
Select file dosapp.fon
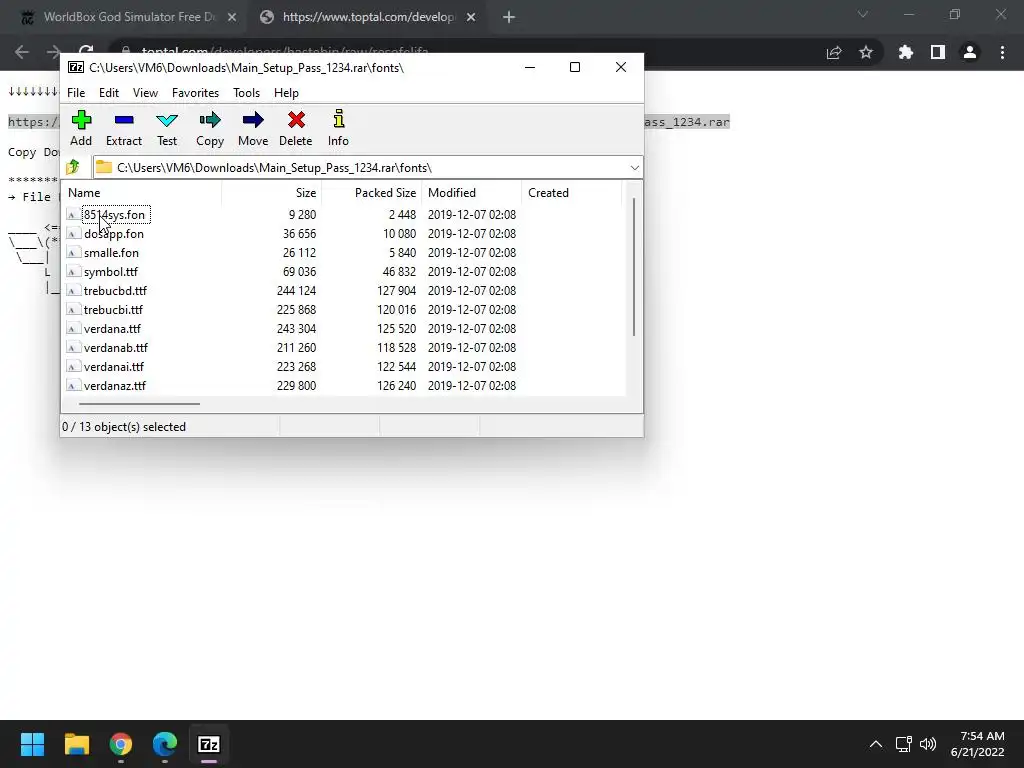click(114, 234)
